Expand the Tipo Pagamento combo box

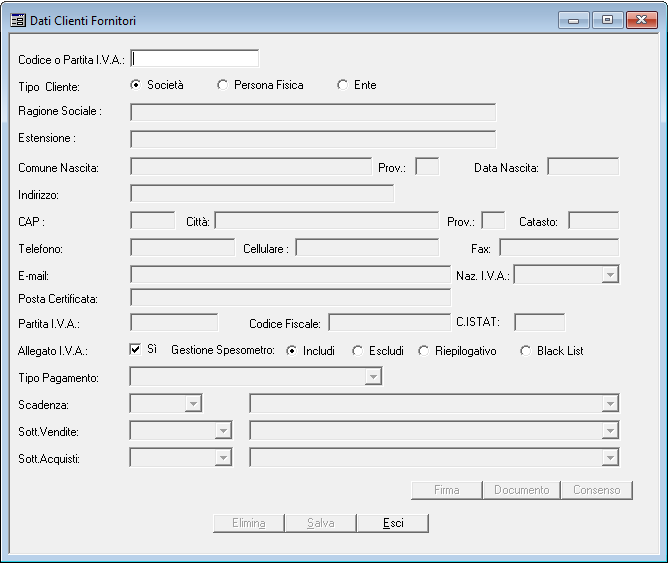pos(373,377)
